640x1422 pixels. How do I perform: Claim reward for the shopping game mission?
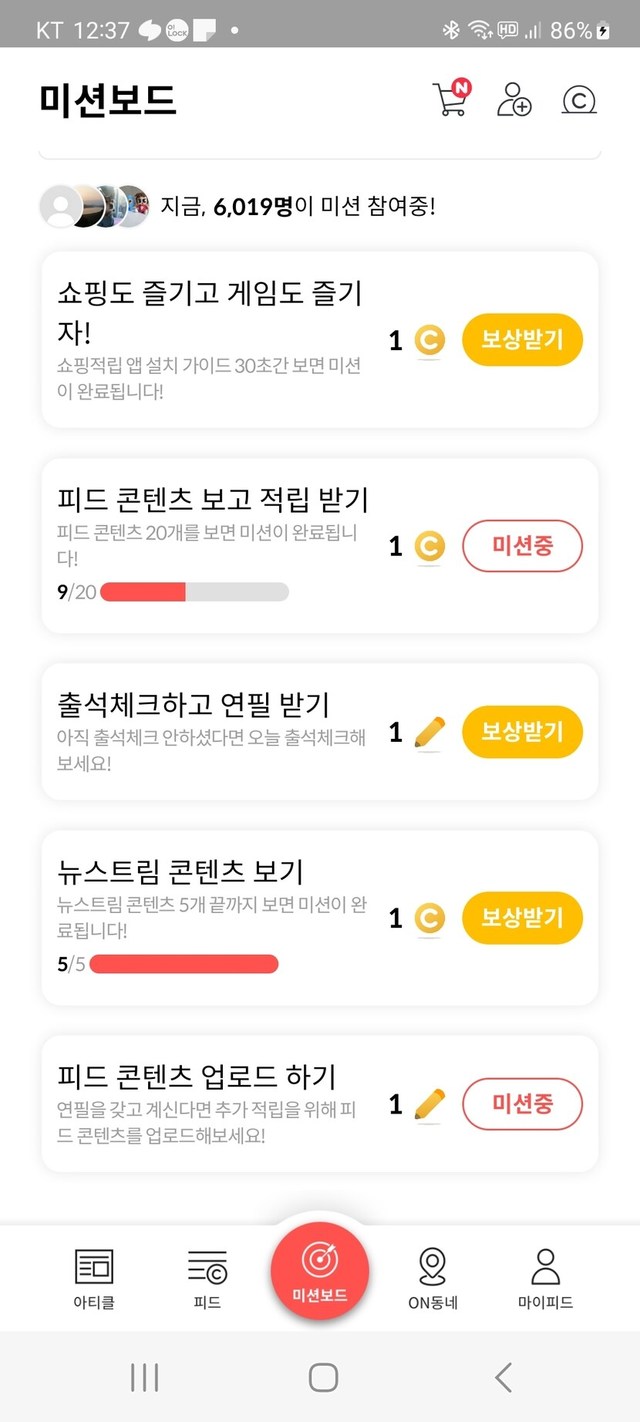pos(522,340)
